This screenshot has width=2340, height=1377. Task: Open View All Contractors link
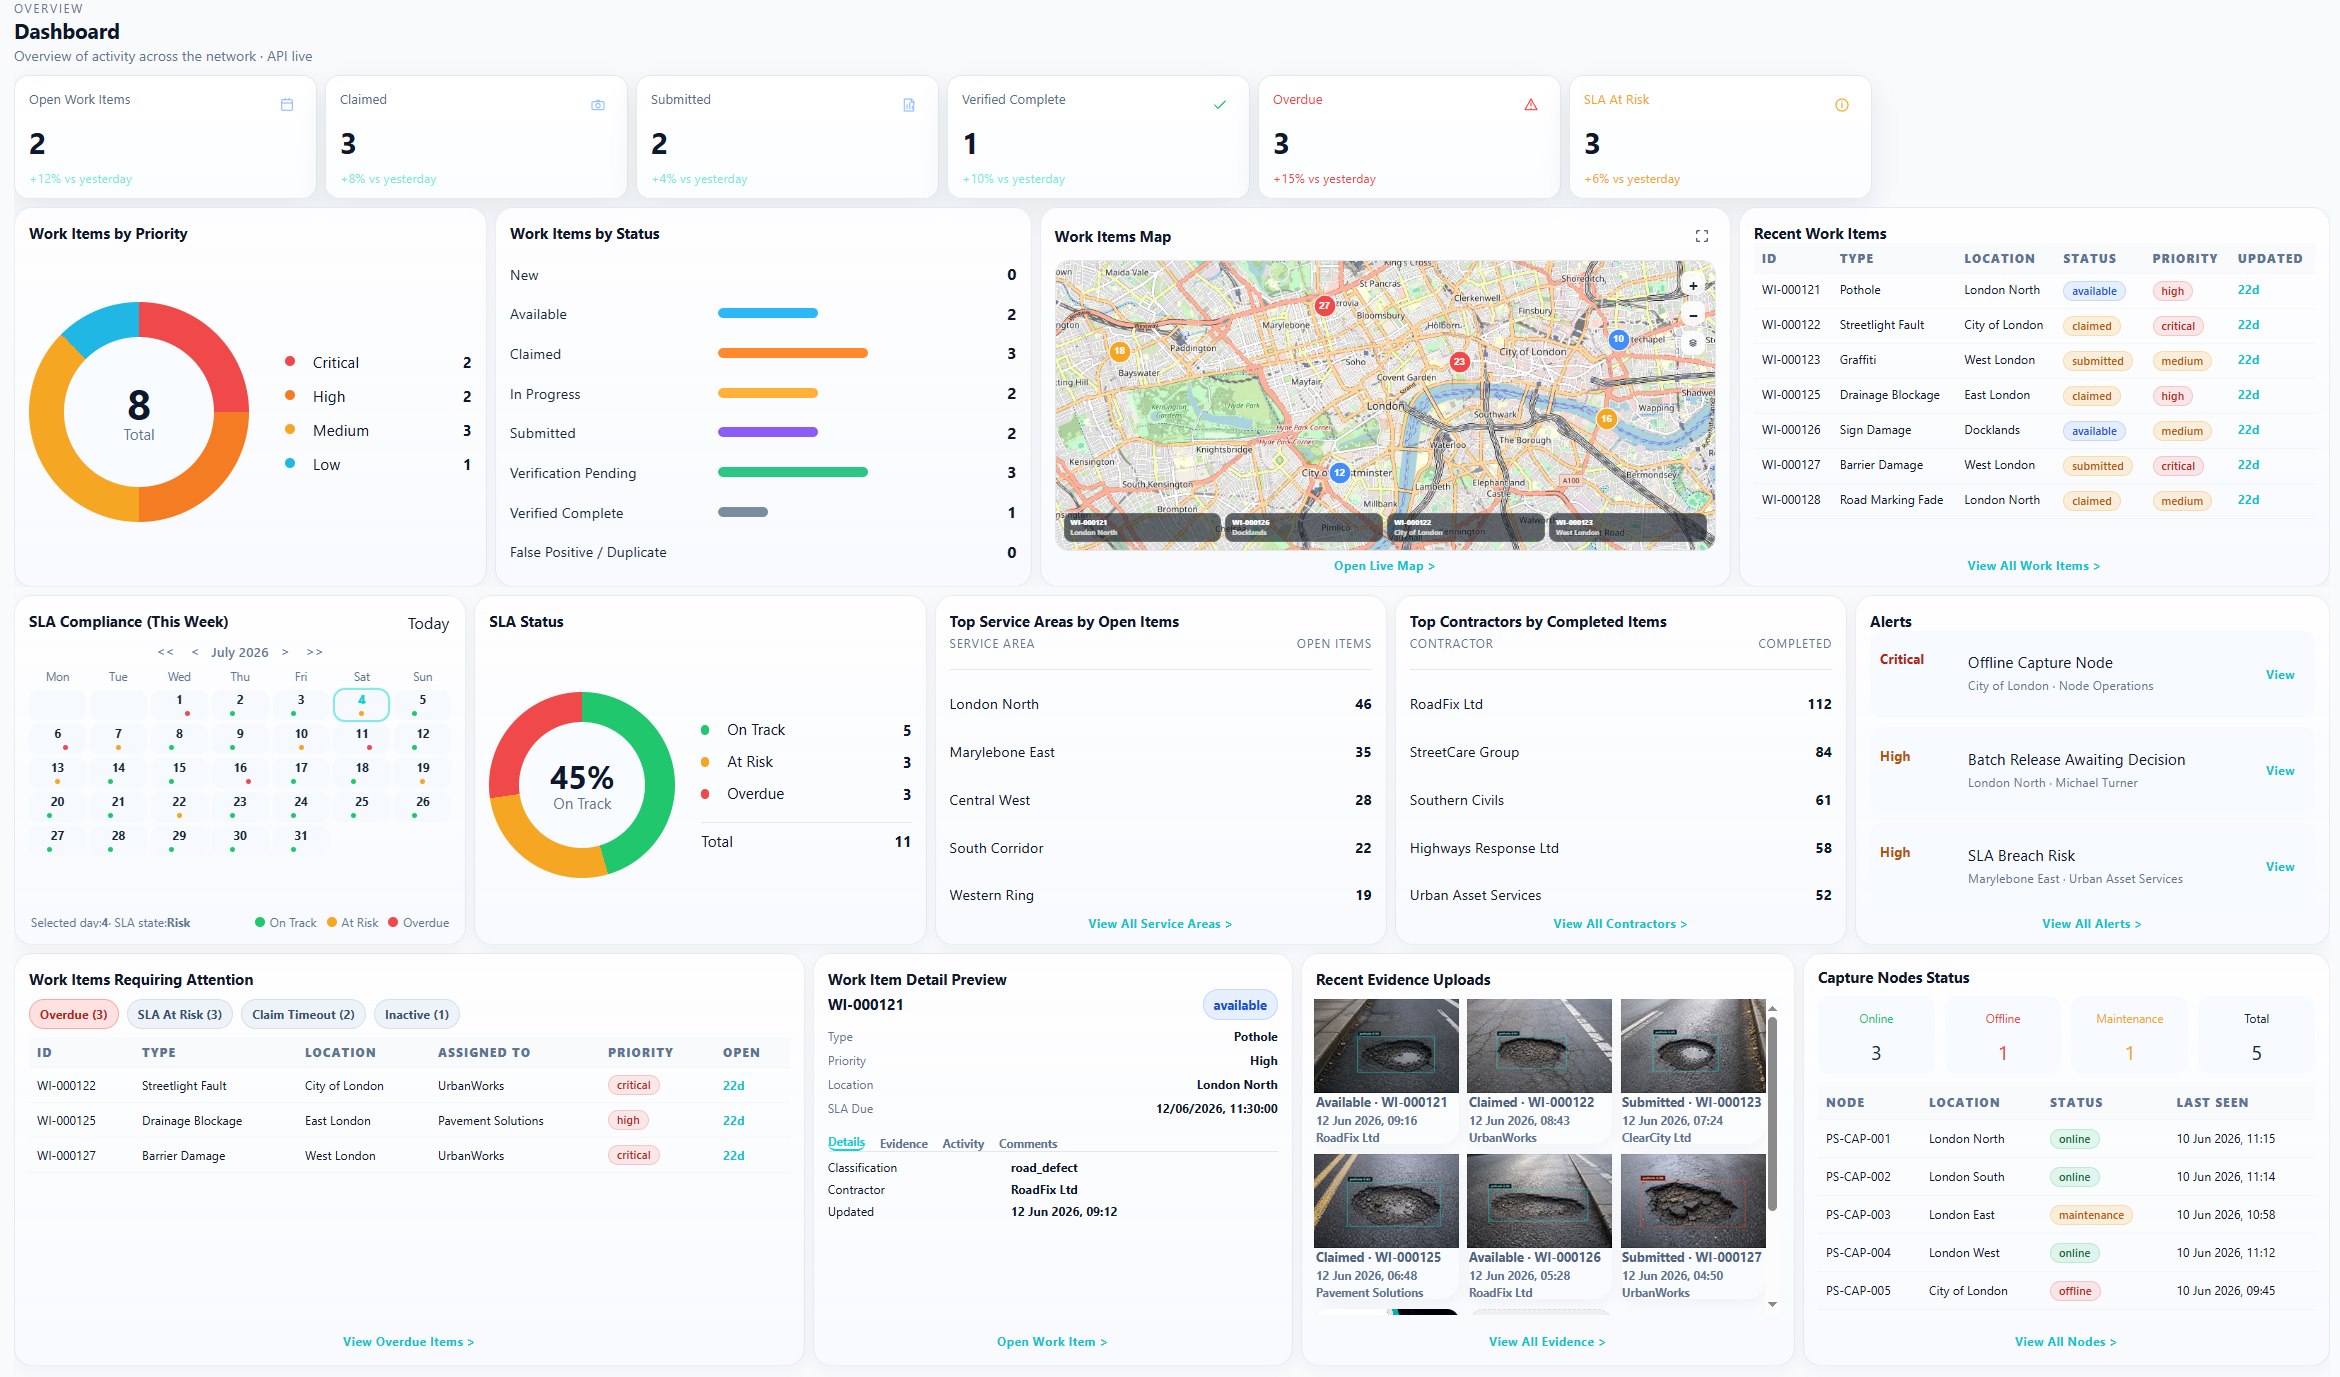[1620, 924]
